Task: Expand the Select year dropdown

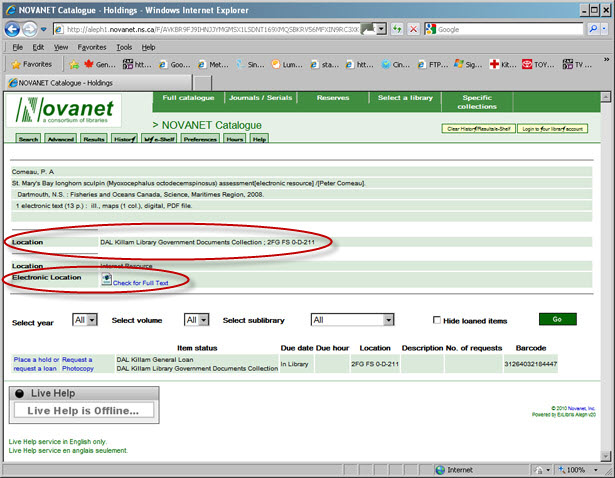Action: [x=84, y=320]
